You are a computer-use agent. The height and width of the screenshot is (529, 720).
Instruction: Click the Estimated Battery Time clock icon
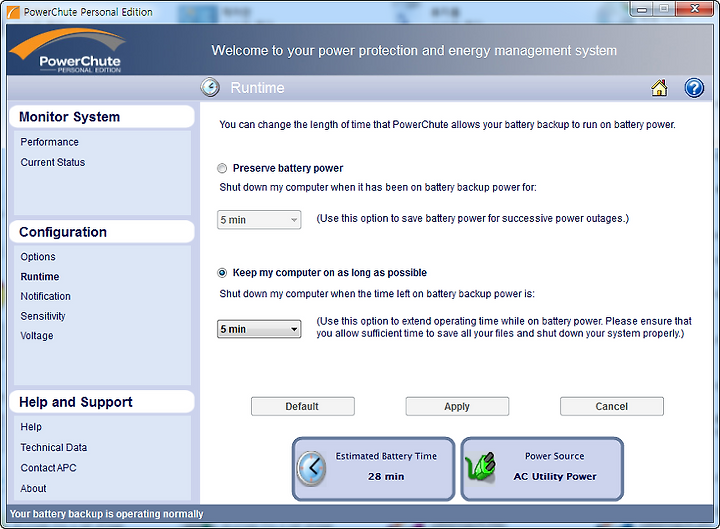311,468
